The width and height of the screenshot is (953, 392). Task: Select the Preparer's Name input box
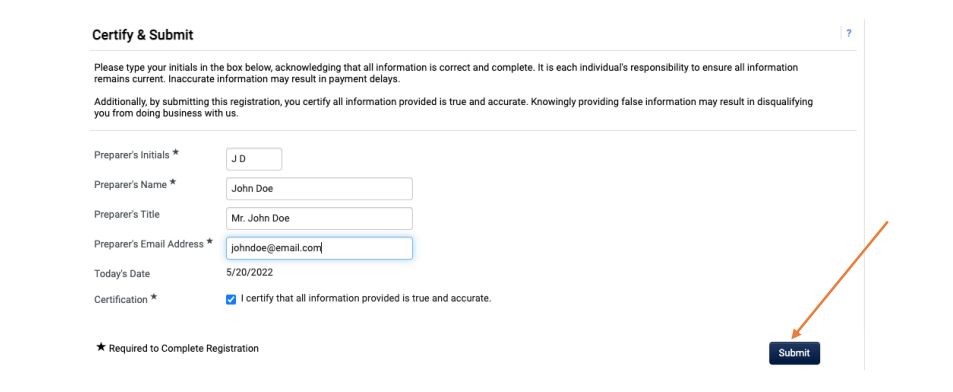coord(319,188)
